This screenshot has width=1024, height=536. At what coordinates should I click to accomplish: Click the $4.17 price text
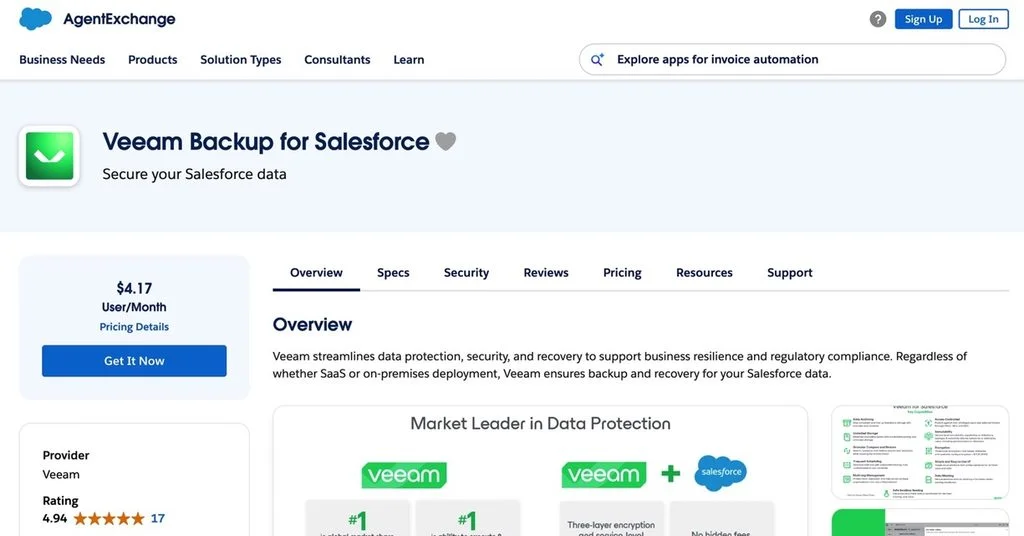pos(134,288)
